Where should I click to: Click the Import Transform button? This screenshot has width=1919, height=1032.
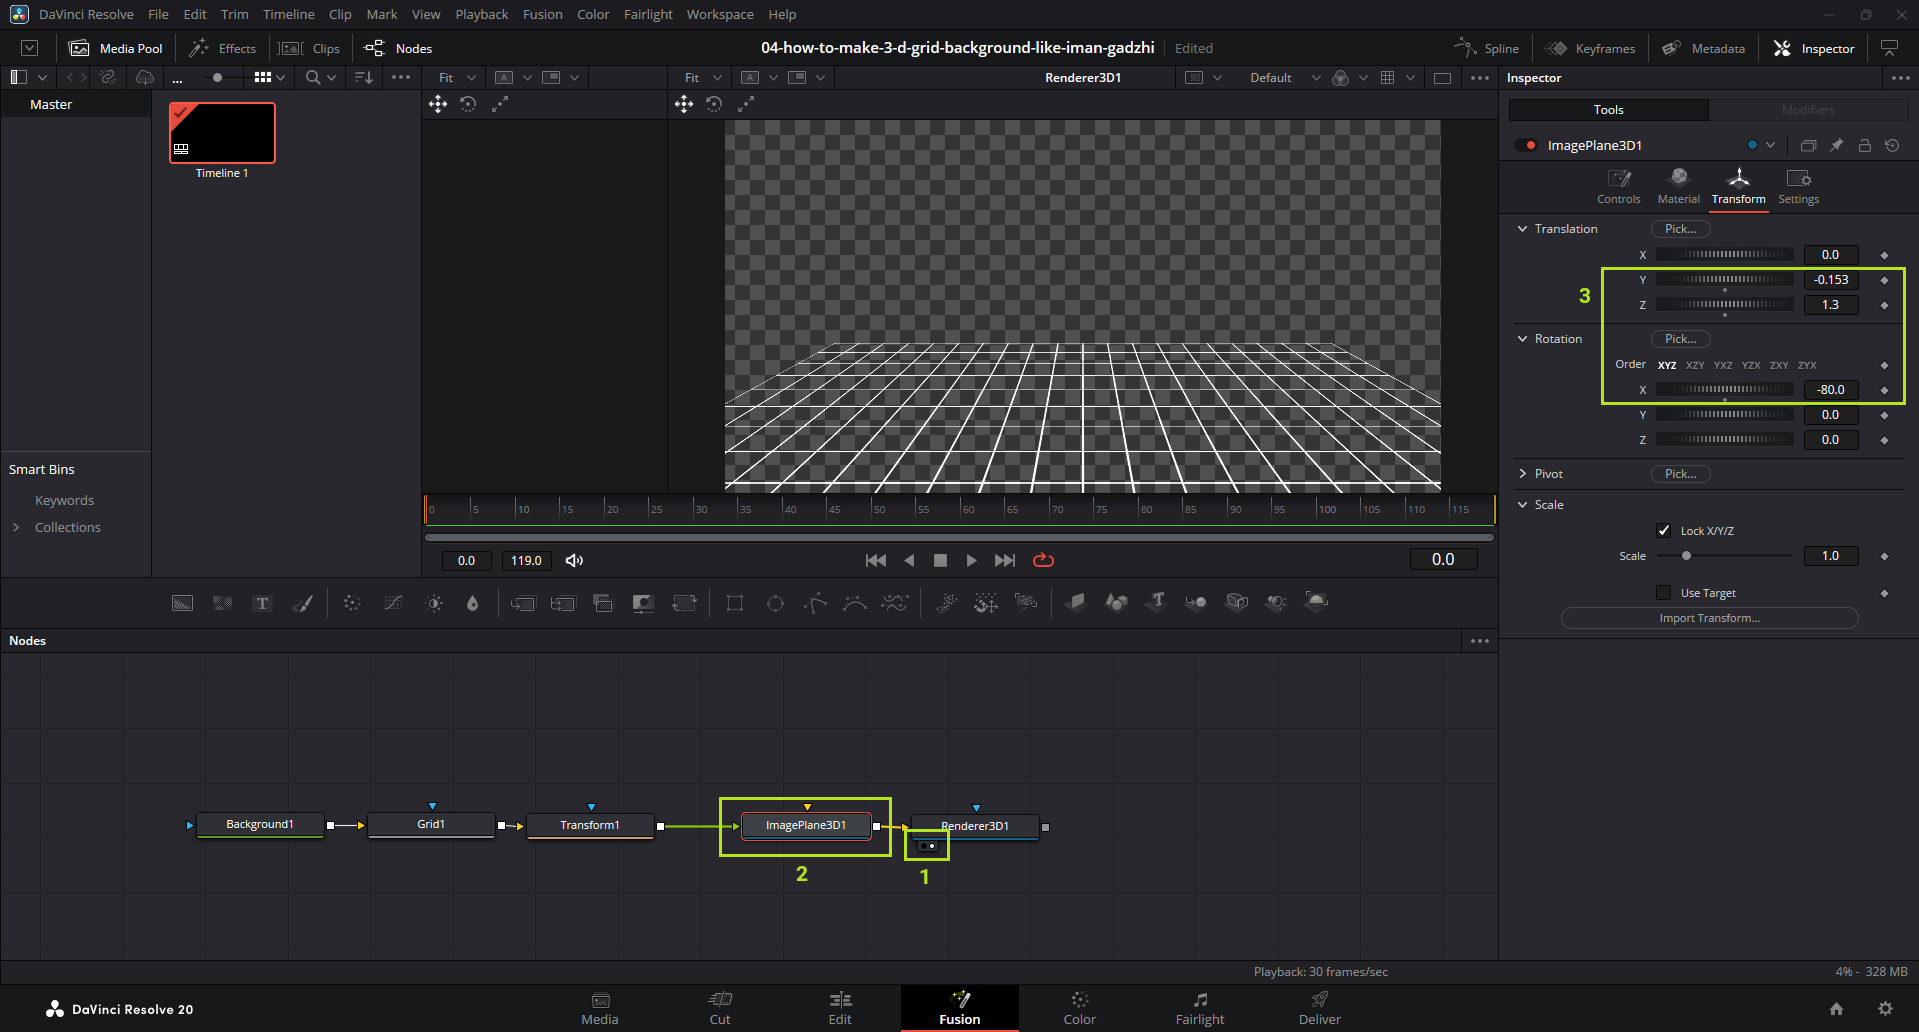coord(1709,618)
